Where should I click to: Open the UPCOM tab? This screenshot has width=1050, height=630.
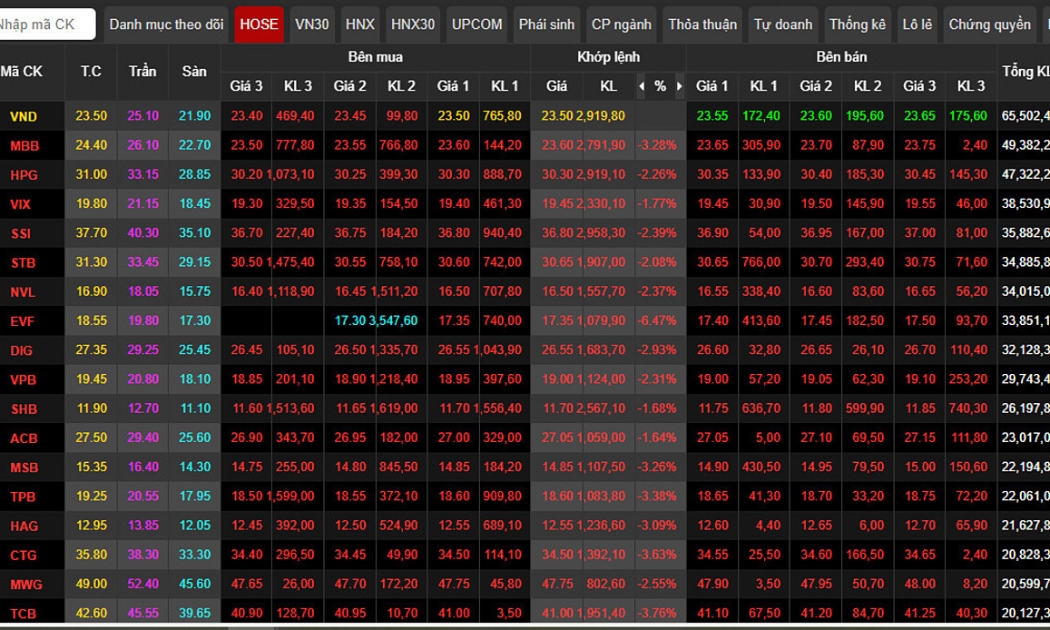pyautogui.click(x=477, y=24)
